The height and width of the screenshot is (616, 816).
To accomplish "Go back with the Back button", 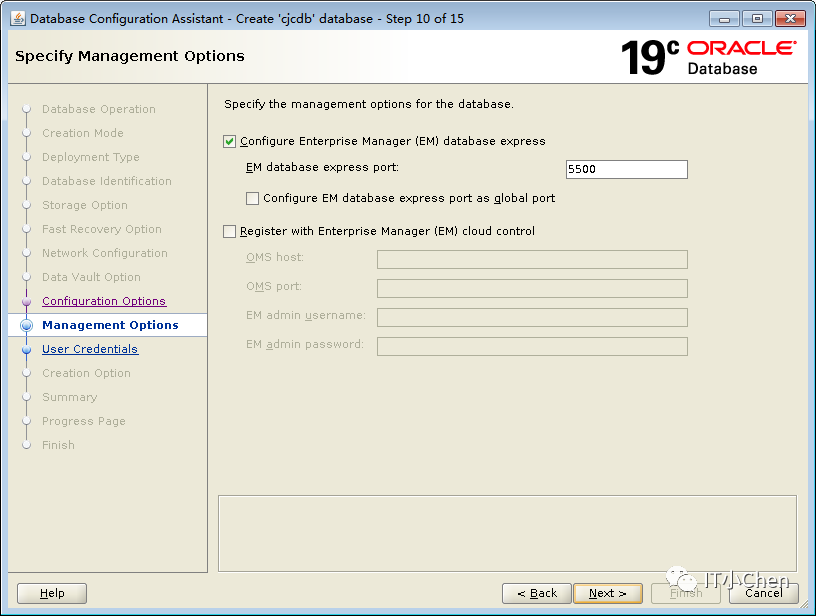I will 537,593.
